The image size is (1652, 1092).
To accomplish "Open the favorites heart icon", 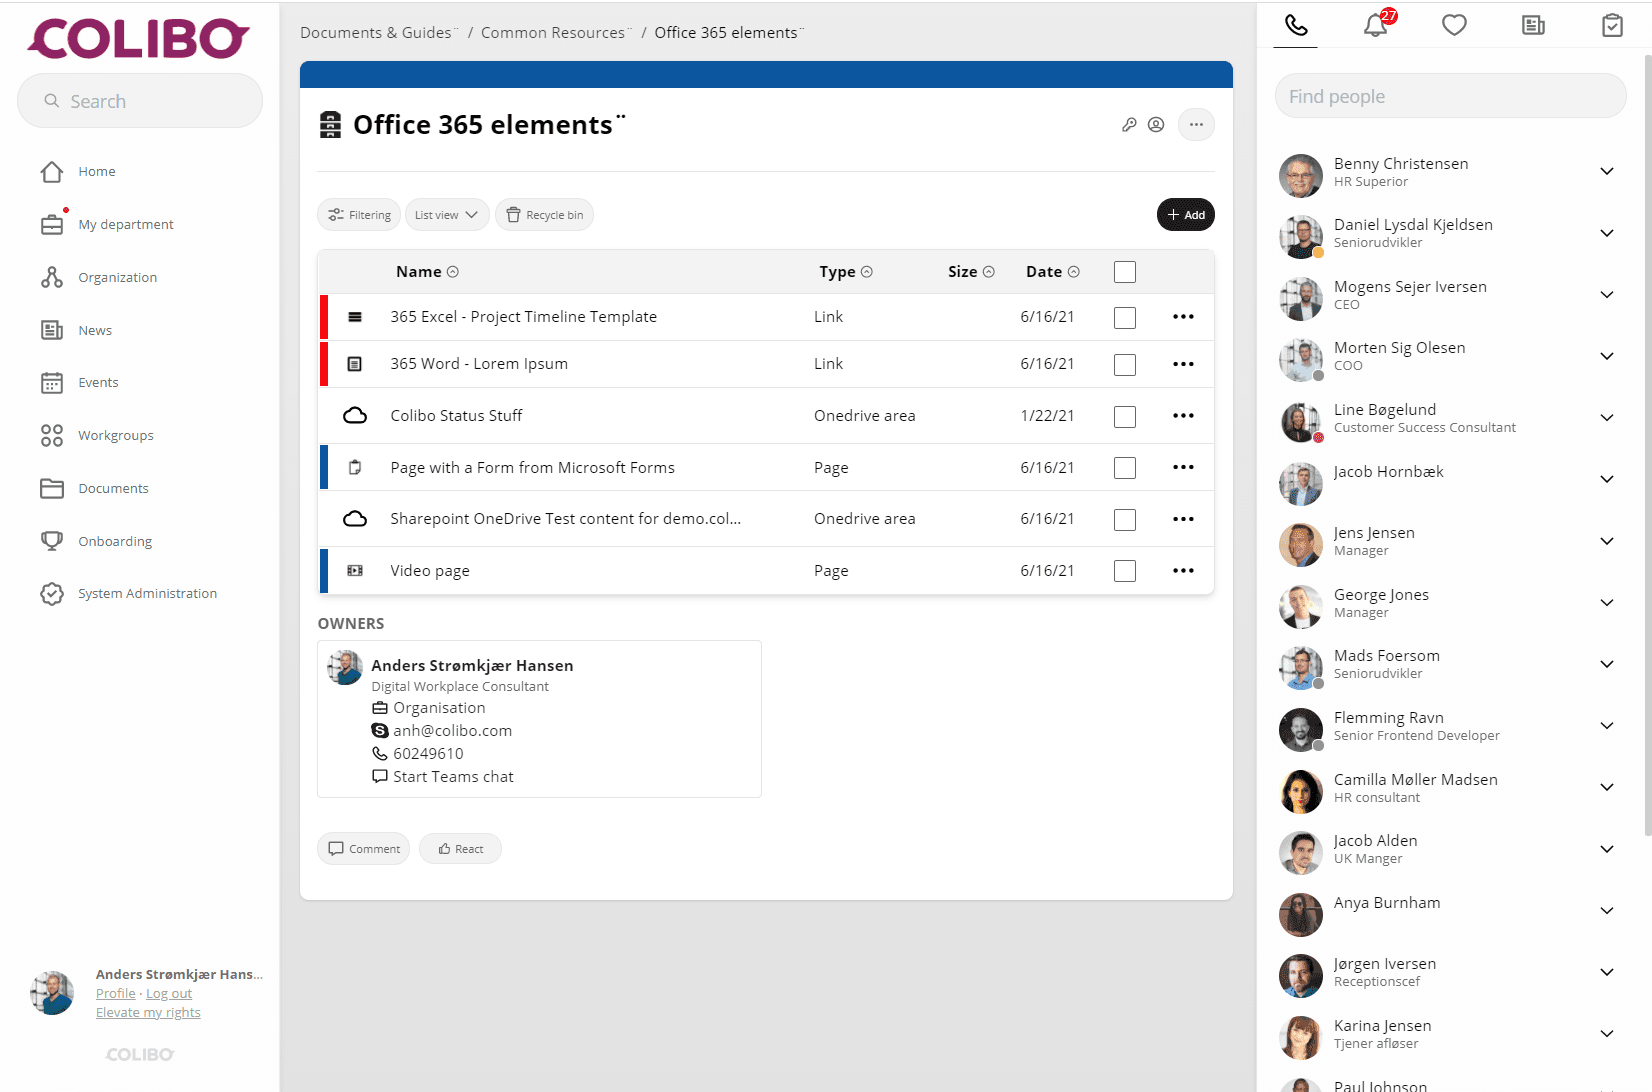I will (x=1454, y=25).
